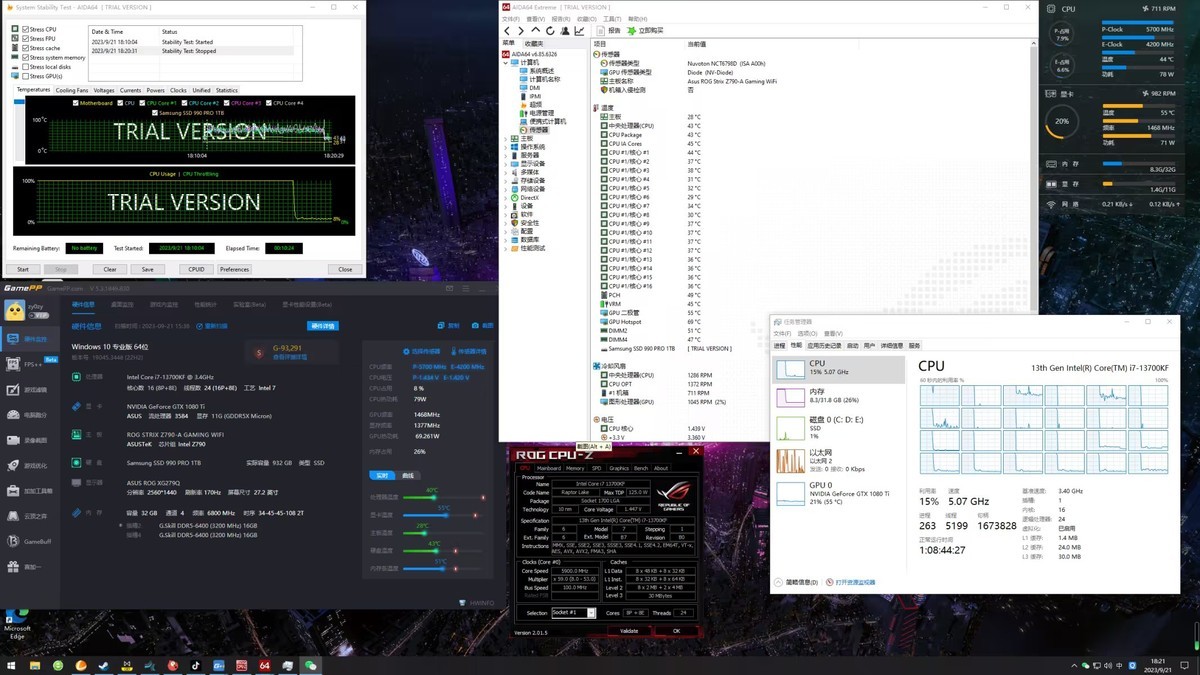This screenshot has height=675, width=1200.
Task: Open GamePP 喜加一 gift sidebar icon
Action: (x=13, y=567)
